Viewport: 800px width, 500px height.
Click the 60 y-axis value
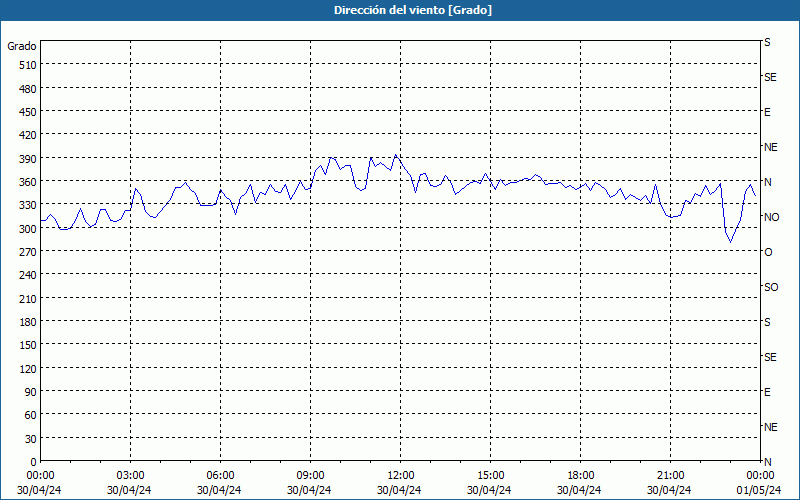point(31,415)
